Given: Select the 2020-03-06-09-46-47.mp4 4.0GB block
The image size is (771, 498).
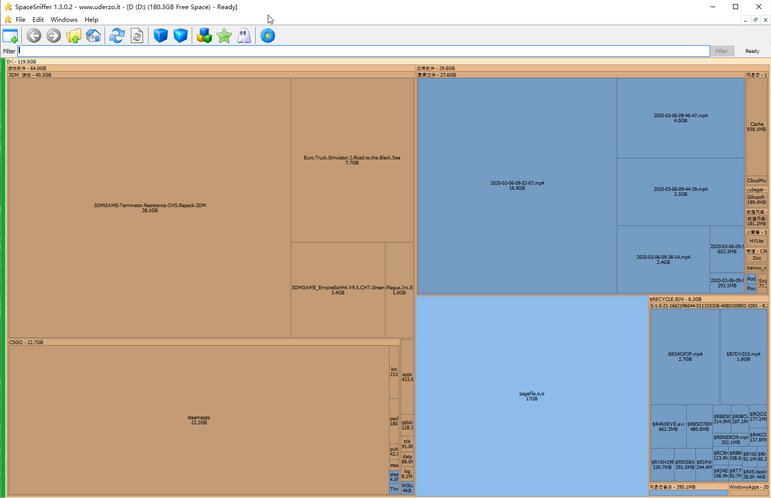Looking at the screenshot, I should click(x=681, y=118).
